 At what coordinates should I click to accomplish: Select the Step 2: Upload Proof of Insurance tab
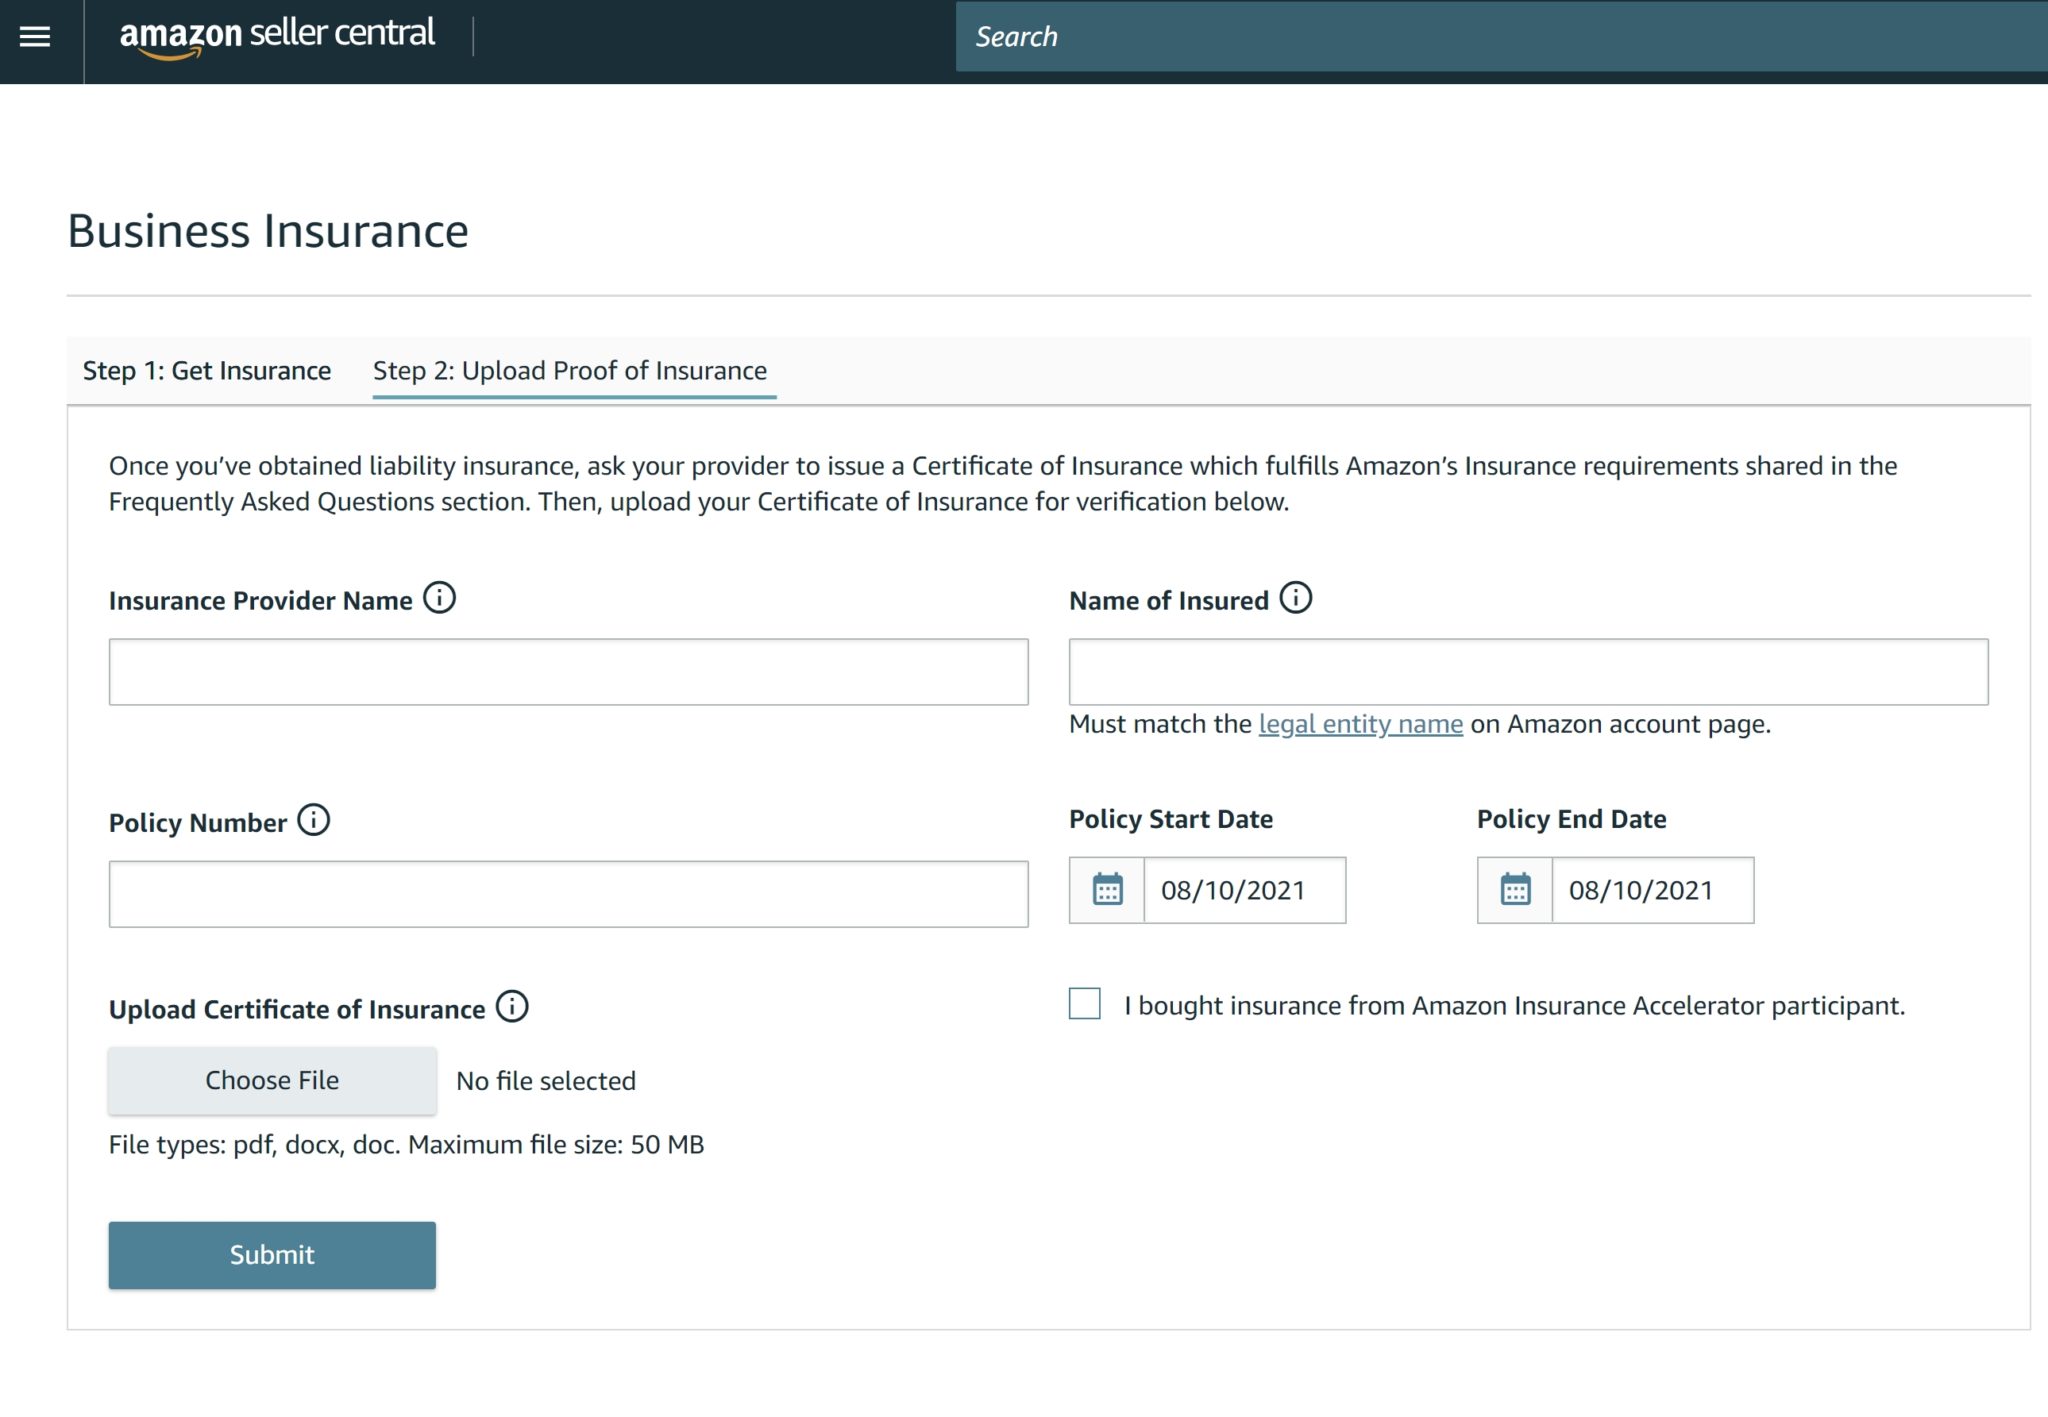[x=570, y=370]
